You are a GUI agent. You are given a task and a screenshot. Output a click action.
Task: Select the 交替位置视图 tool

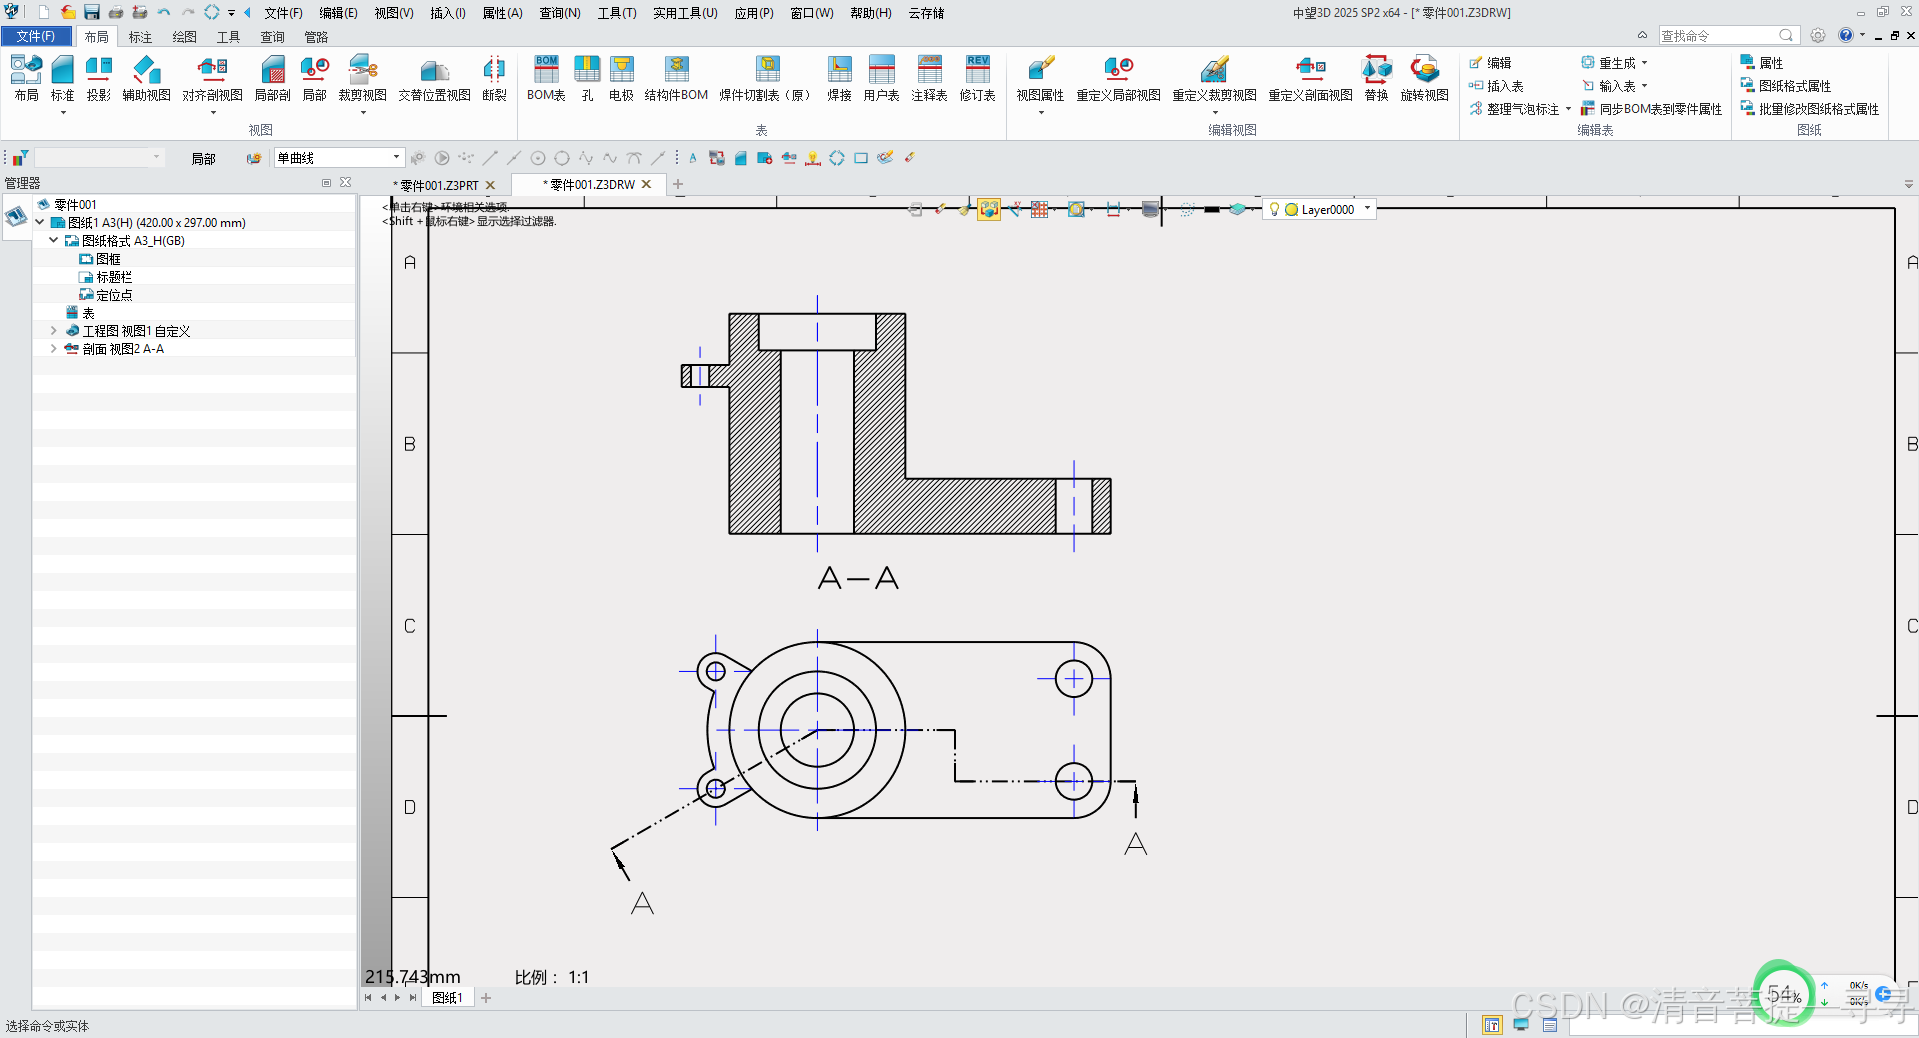[x=434, y=78]
